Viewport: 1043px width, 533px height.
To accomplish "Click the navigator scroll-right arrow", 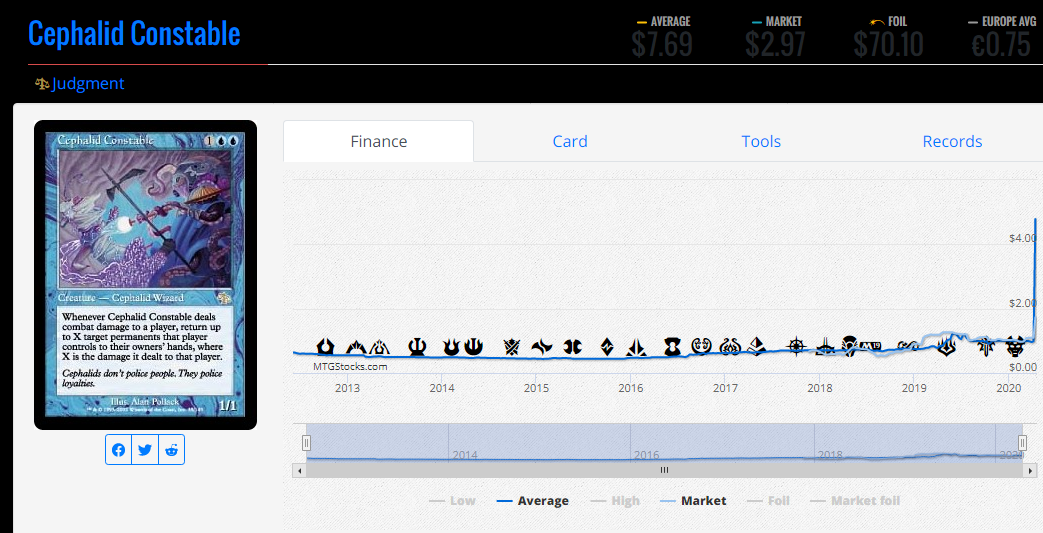I will 1030,470.
